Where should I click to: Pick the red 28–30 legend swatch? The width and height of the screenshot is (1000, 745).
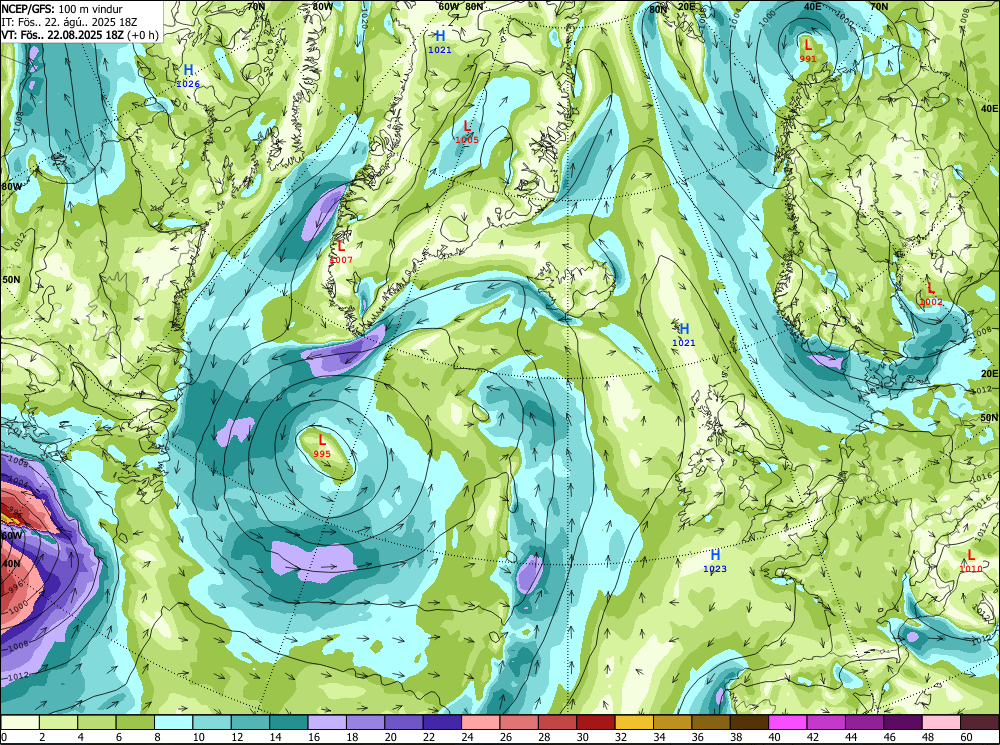(x=557, y=722)
